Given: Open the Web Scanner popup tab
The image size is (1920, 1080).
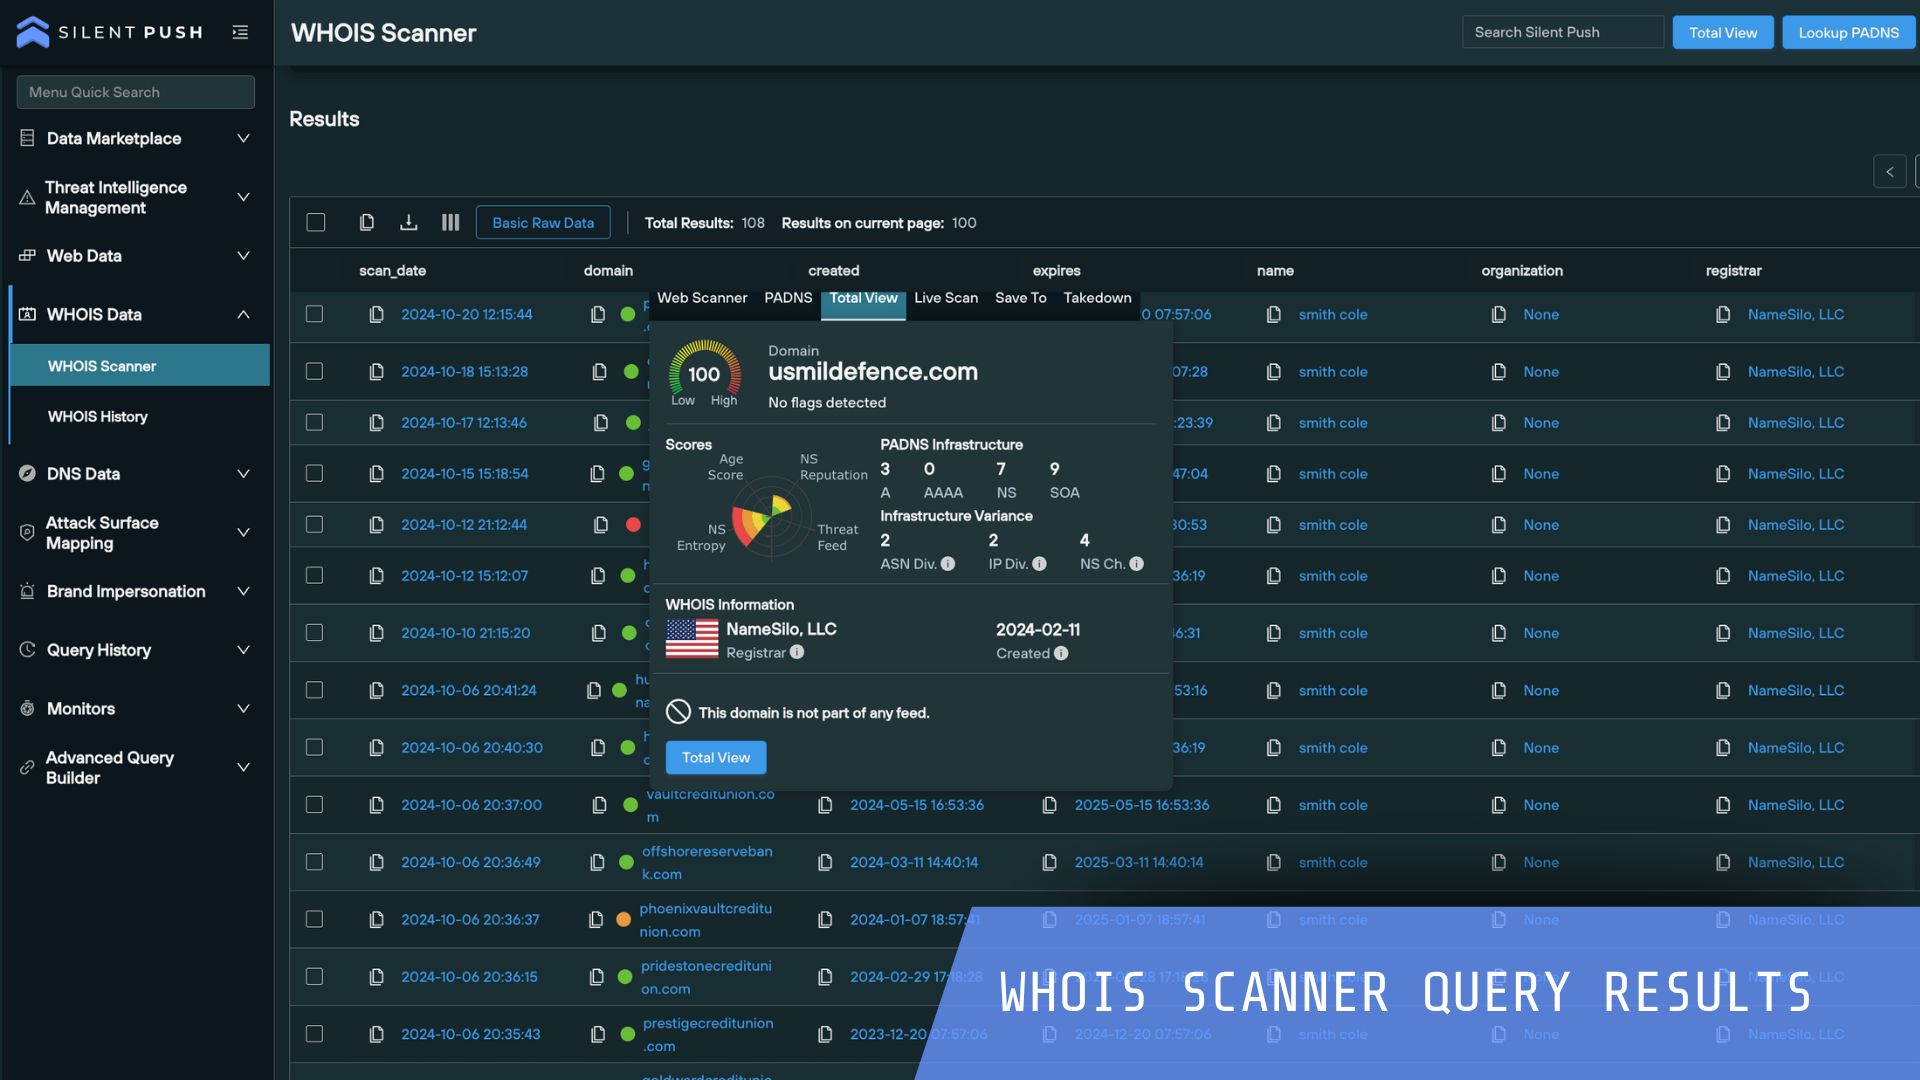Looking at the screenshot, I should [702, 298].
